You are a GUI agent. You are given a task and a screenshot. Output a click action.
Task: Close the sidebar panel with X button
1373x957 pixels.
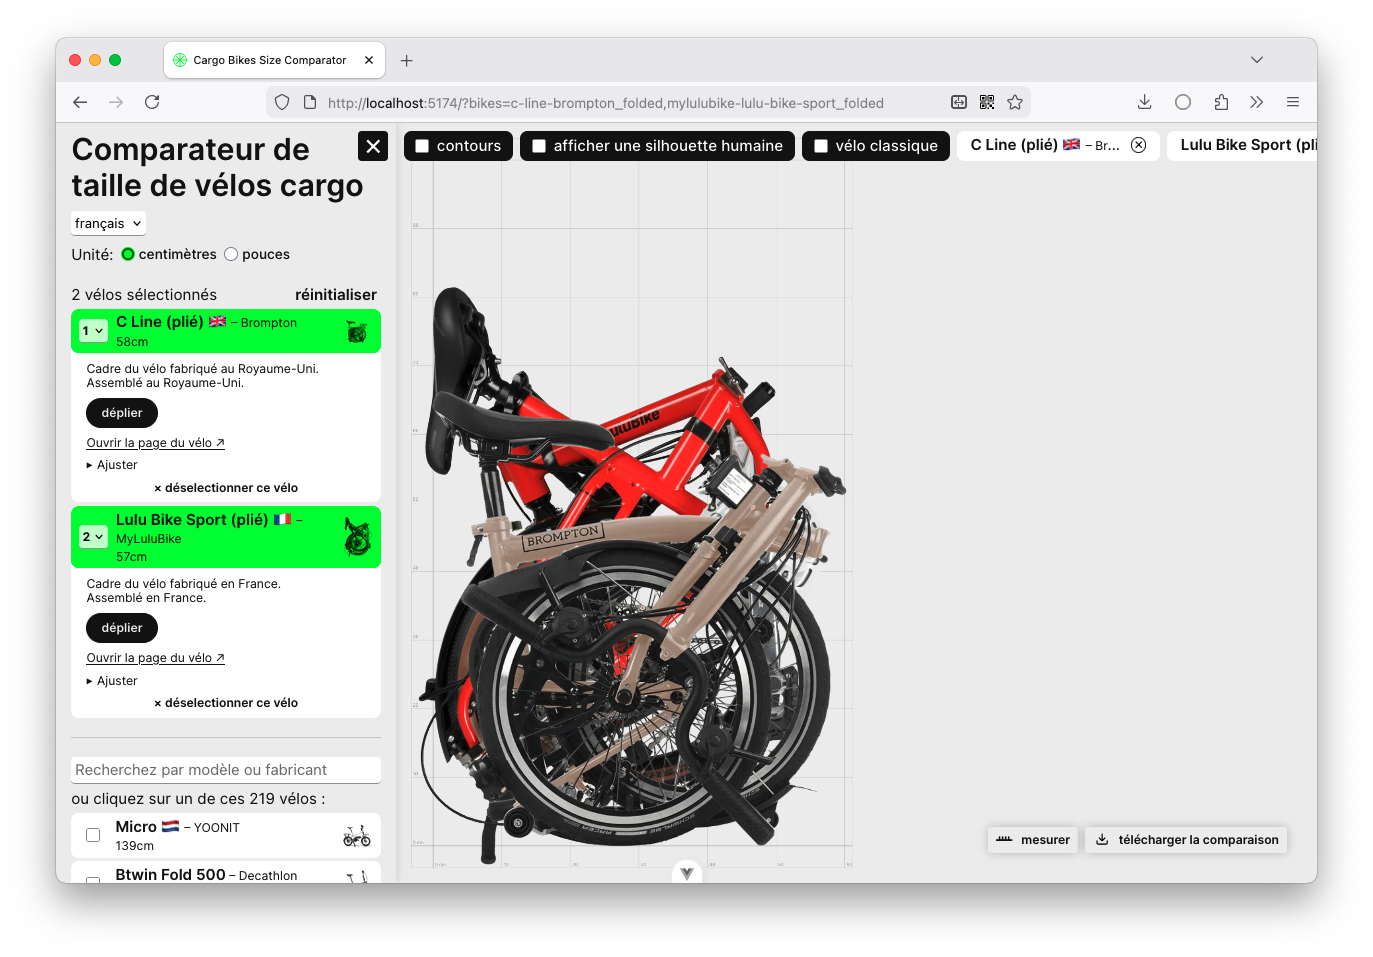[373, 146]
